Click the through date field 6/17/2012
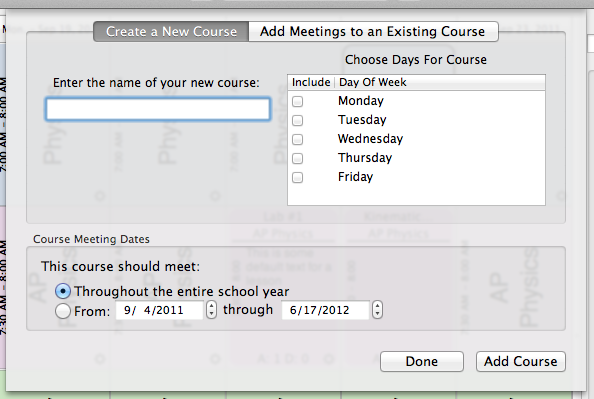The width and height of the screenshot is (594, 399). tap(325, 310)
